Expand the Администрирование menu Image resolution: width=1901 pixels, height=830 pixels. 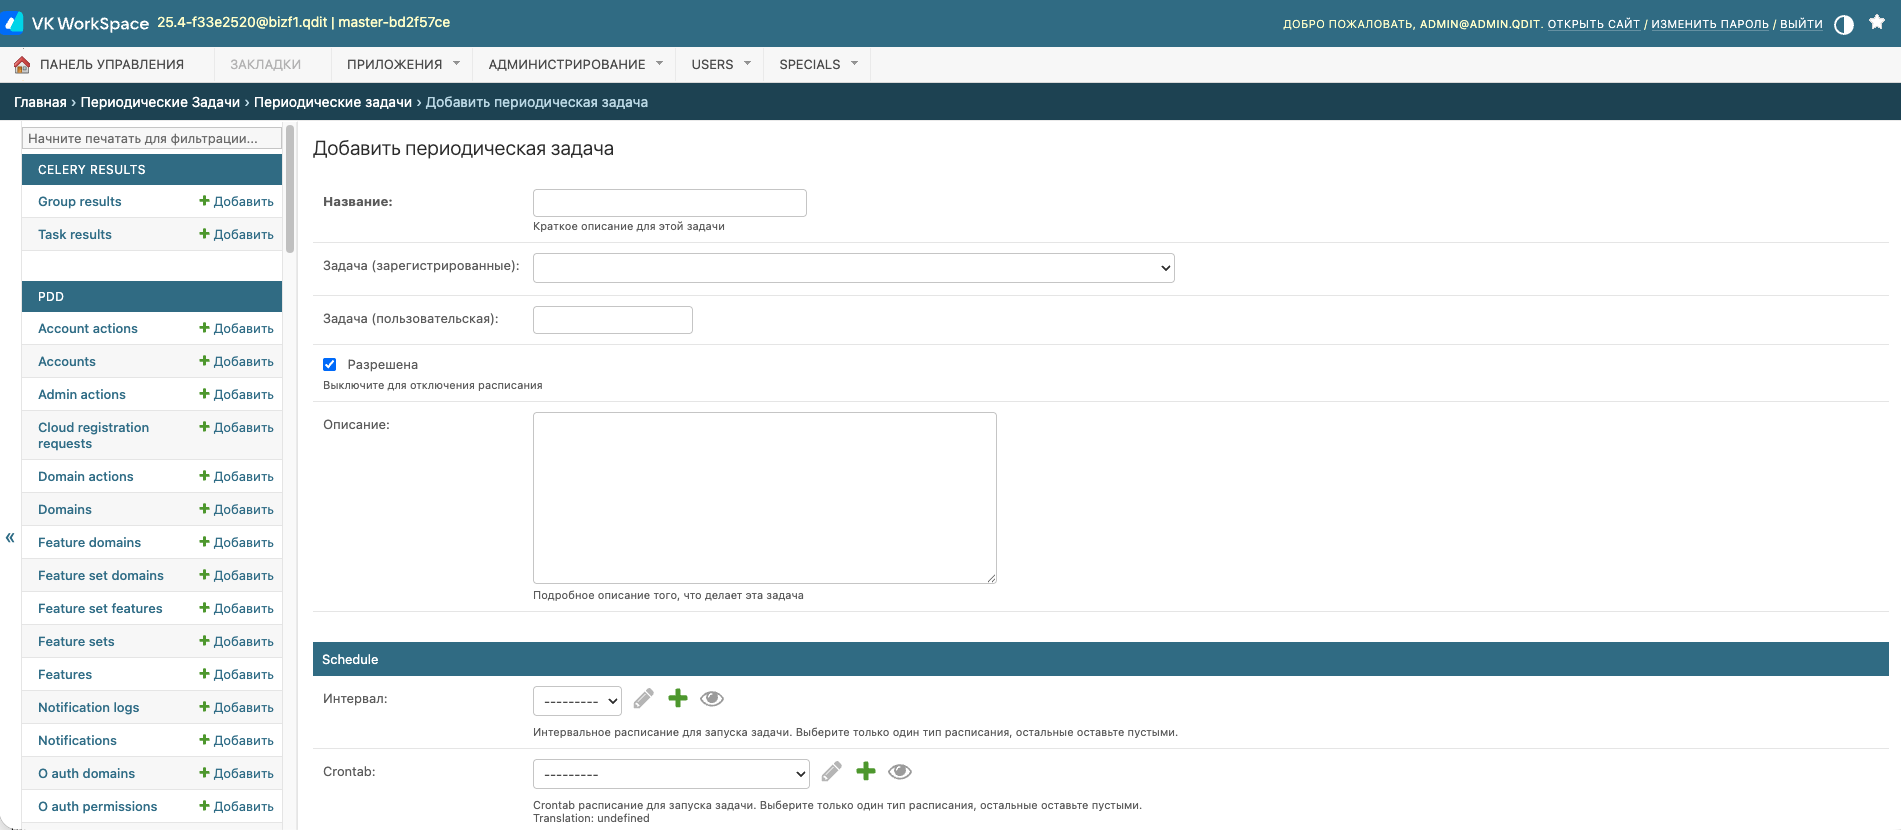point(575,65)
